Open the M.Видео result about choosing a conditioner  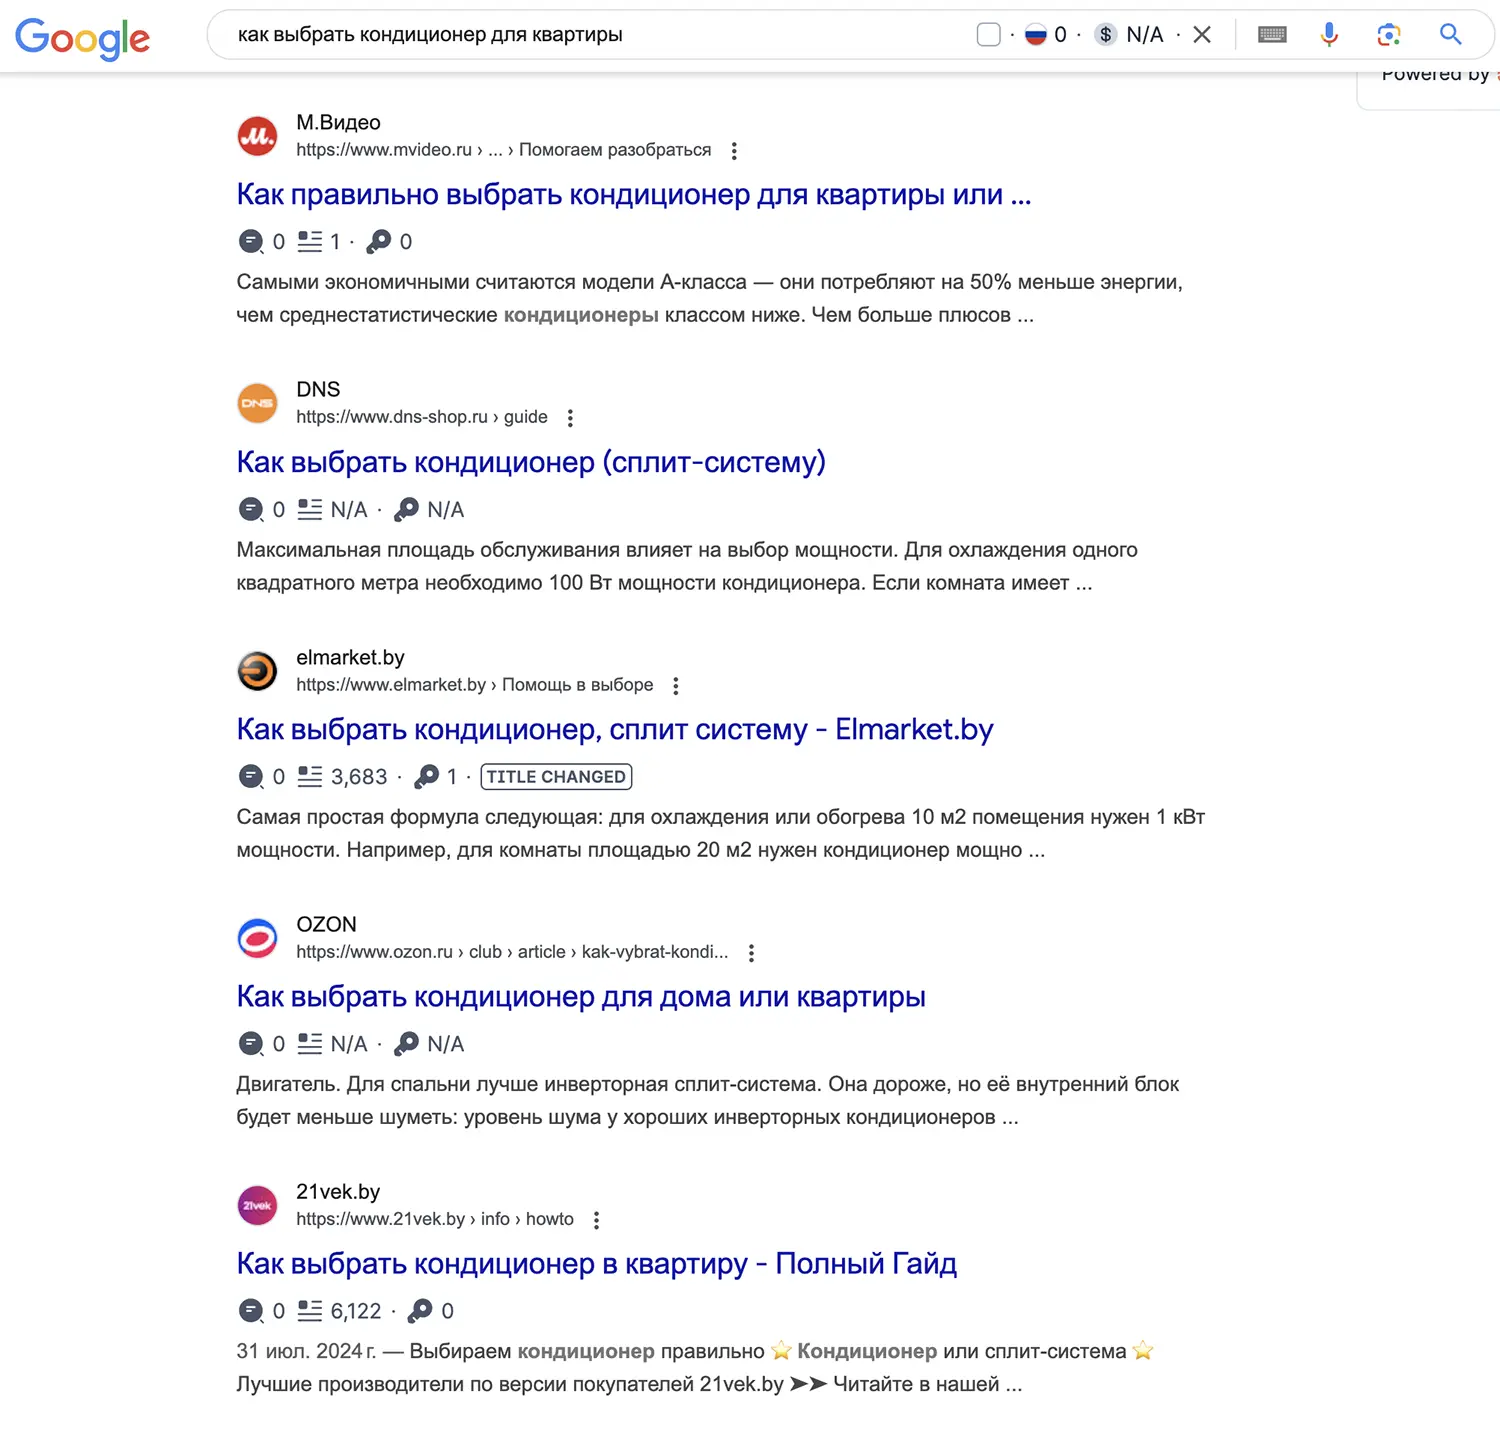click(633, 195)
